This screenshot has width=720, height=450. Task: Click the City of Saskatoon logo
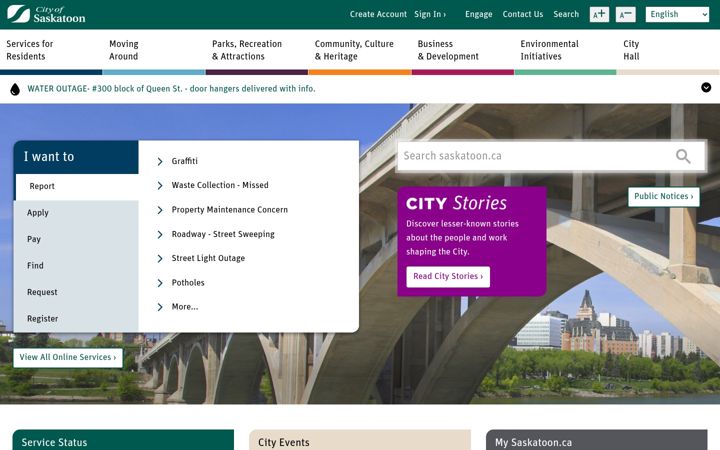pyautogui.click(x=46, y=14)
